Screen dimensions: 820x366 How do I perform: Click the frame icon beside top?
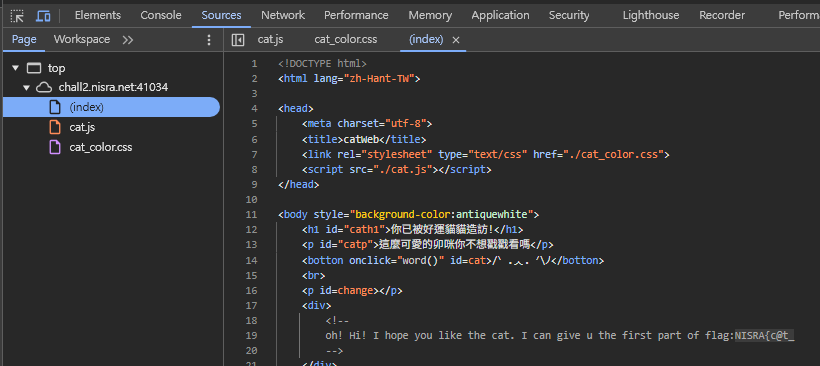34,68
